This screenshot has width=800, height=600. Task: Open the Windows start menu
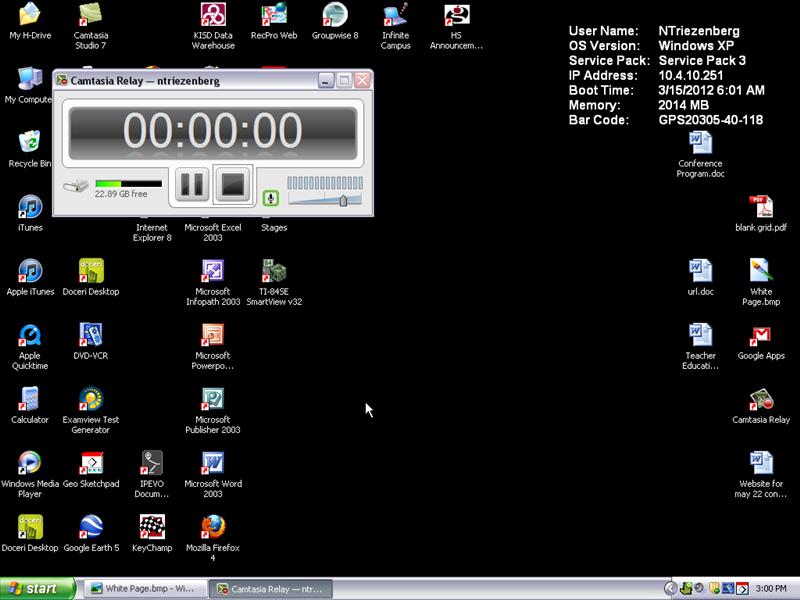pos(38,589)
